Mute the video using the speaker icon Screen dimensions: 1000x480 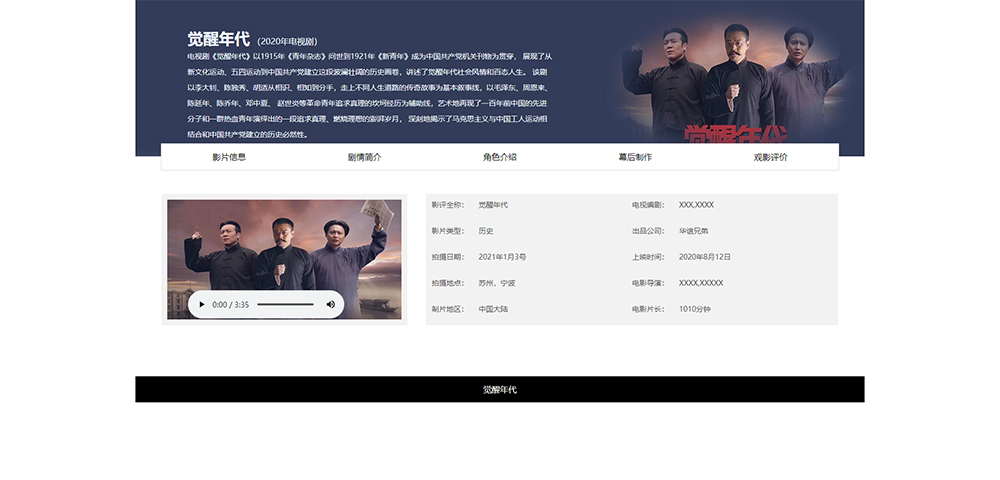(x=330, y=305)
